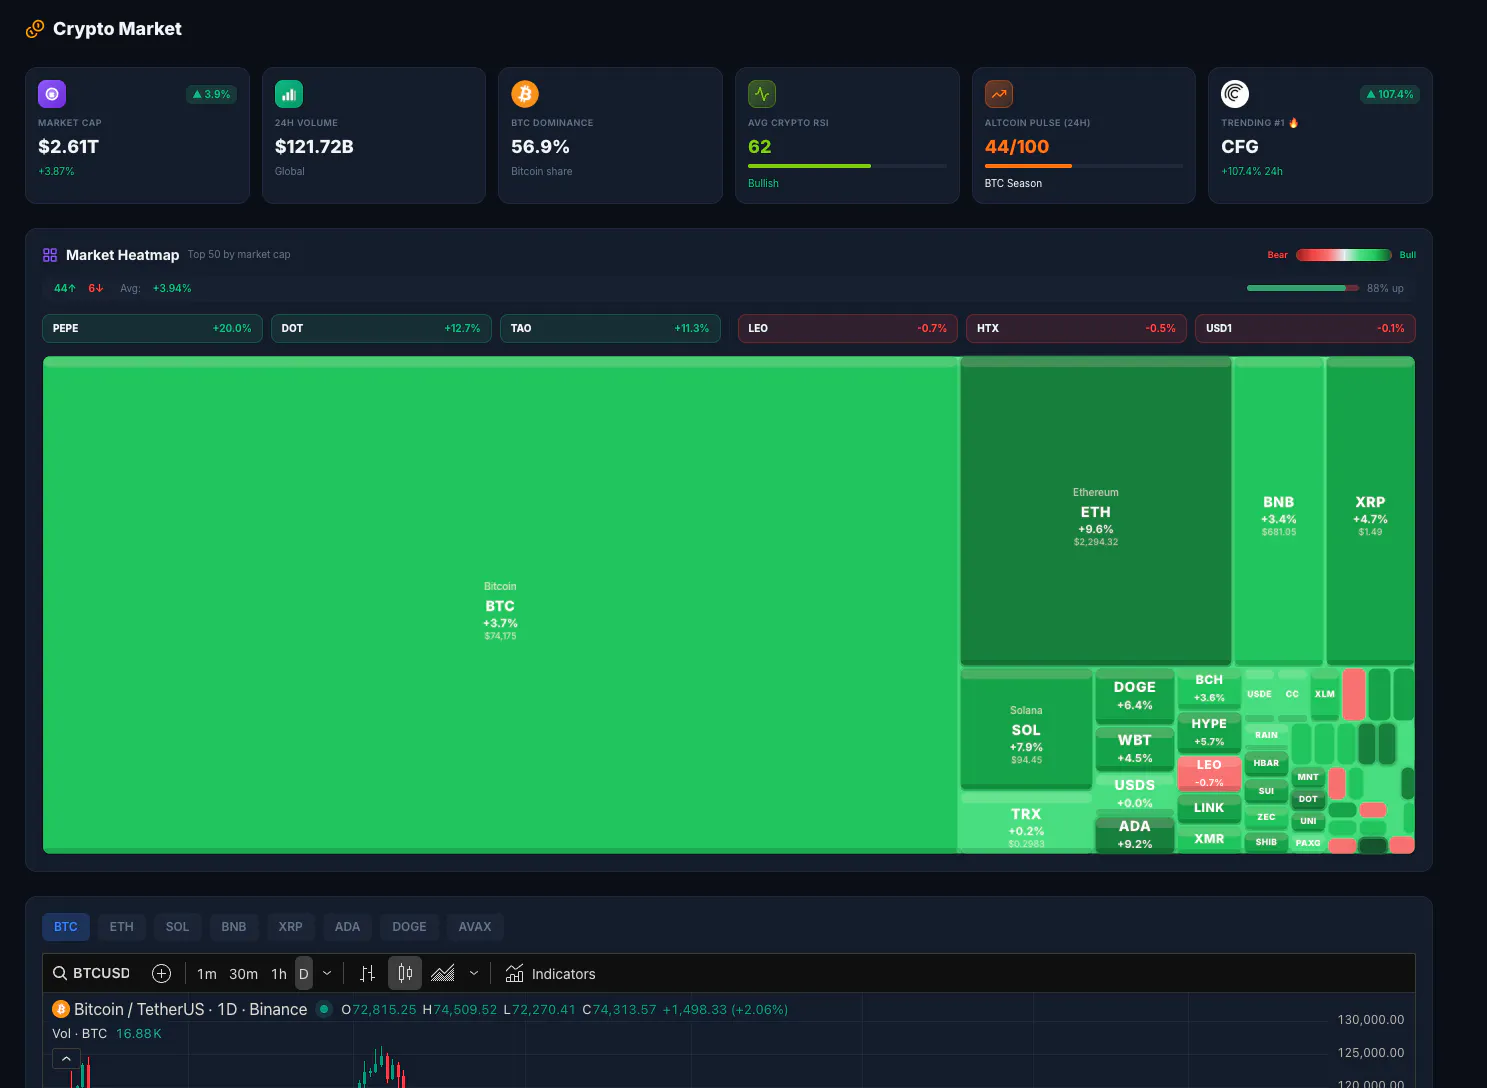The width and height of the screenshot is (1487, 1088).
Task: Select the Candles chart style icon
Action: click(x=405, y=973)
